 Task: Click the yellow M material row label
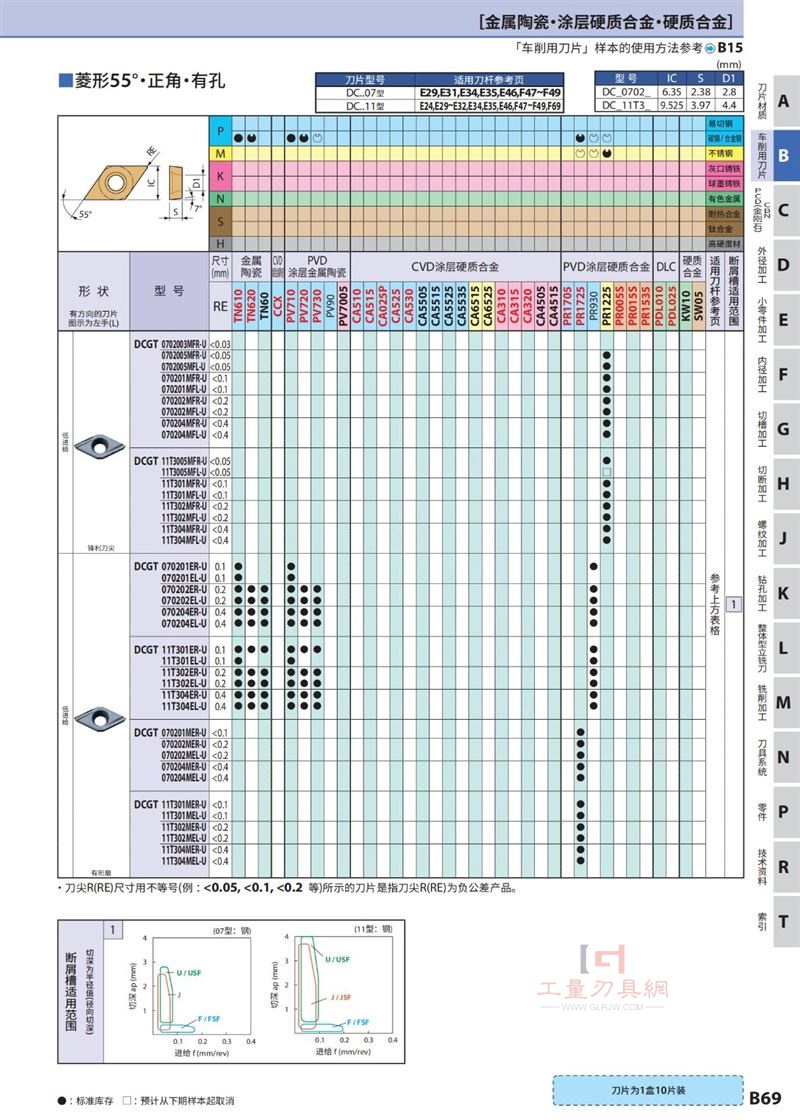220,153
